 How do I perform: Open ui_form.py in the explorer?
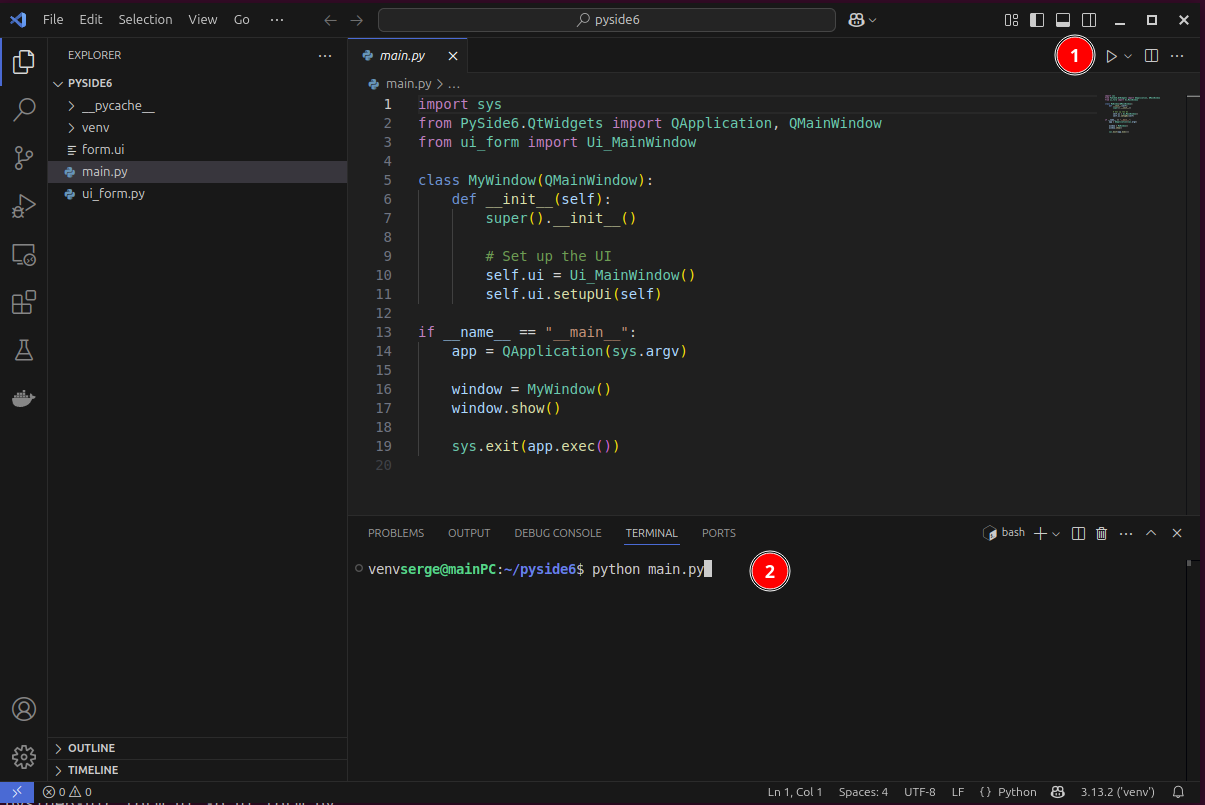point(113,194)
